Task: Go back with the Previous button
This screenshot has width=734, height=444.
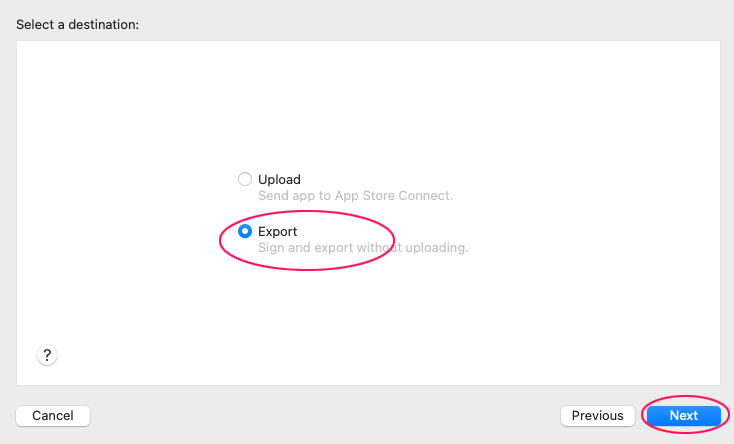Action: pos(597,415)
